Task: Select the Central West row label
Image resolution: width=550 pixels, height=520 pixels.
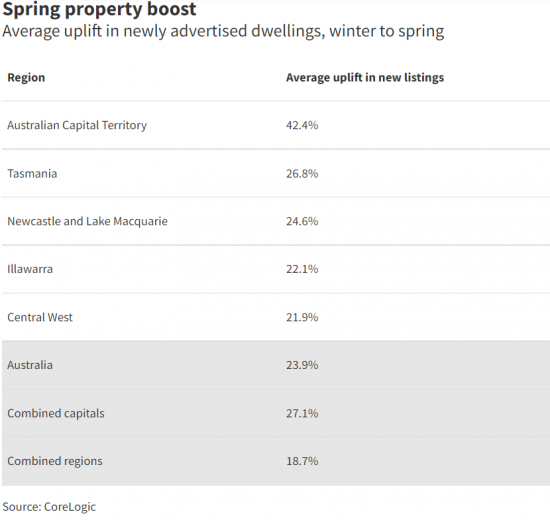Action: [x=40, y=318]
